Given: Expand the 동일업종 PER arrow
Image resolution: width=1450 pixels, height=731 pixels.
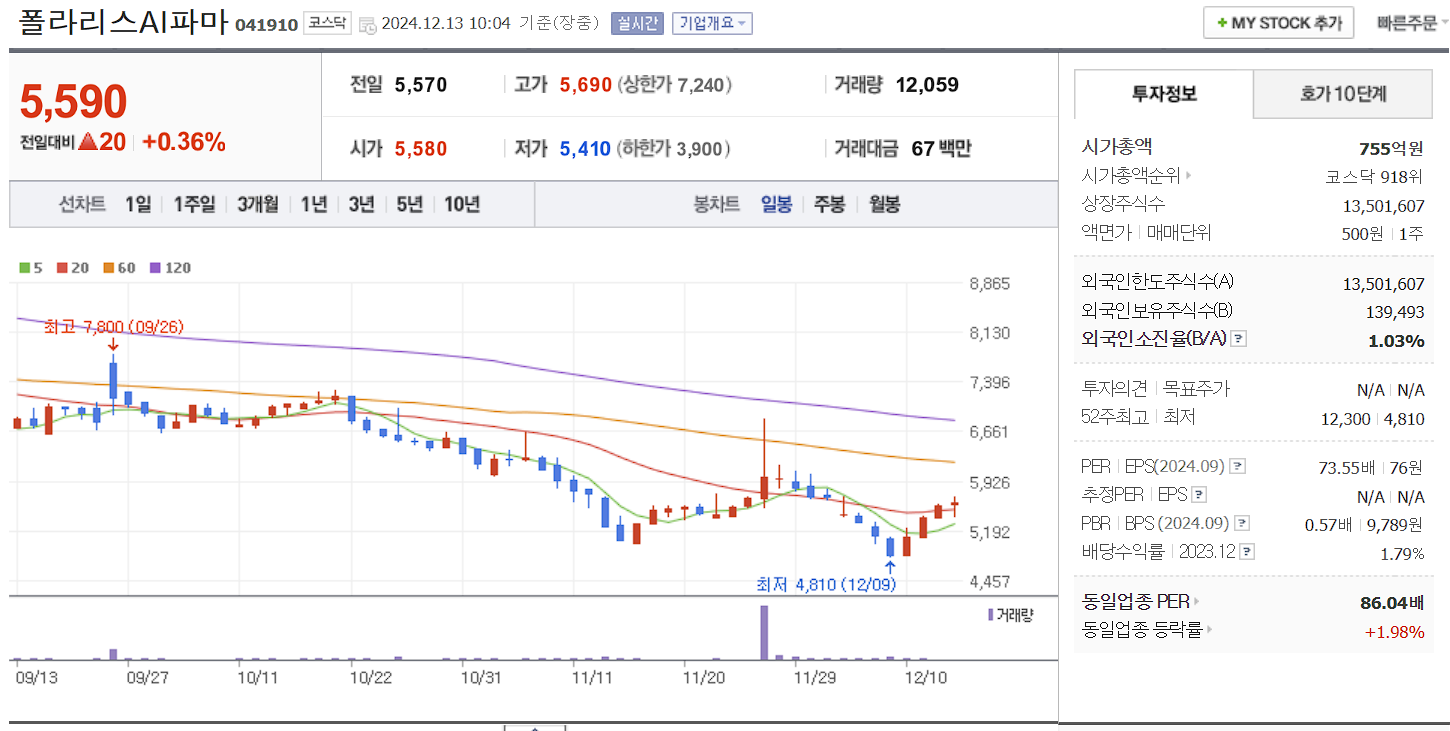Looking at the screenshot, I should click(1197, 603).
